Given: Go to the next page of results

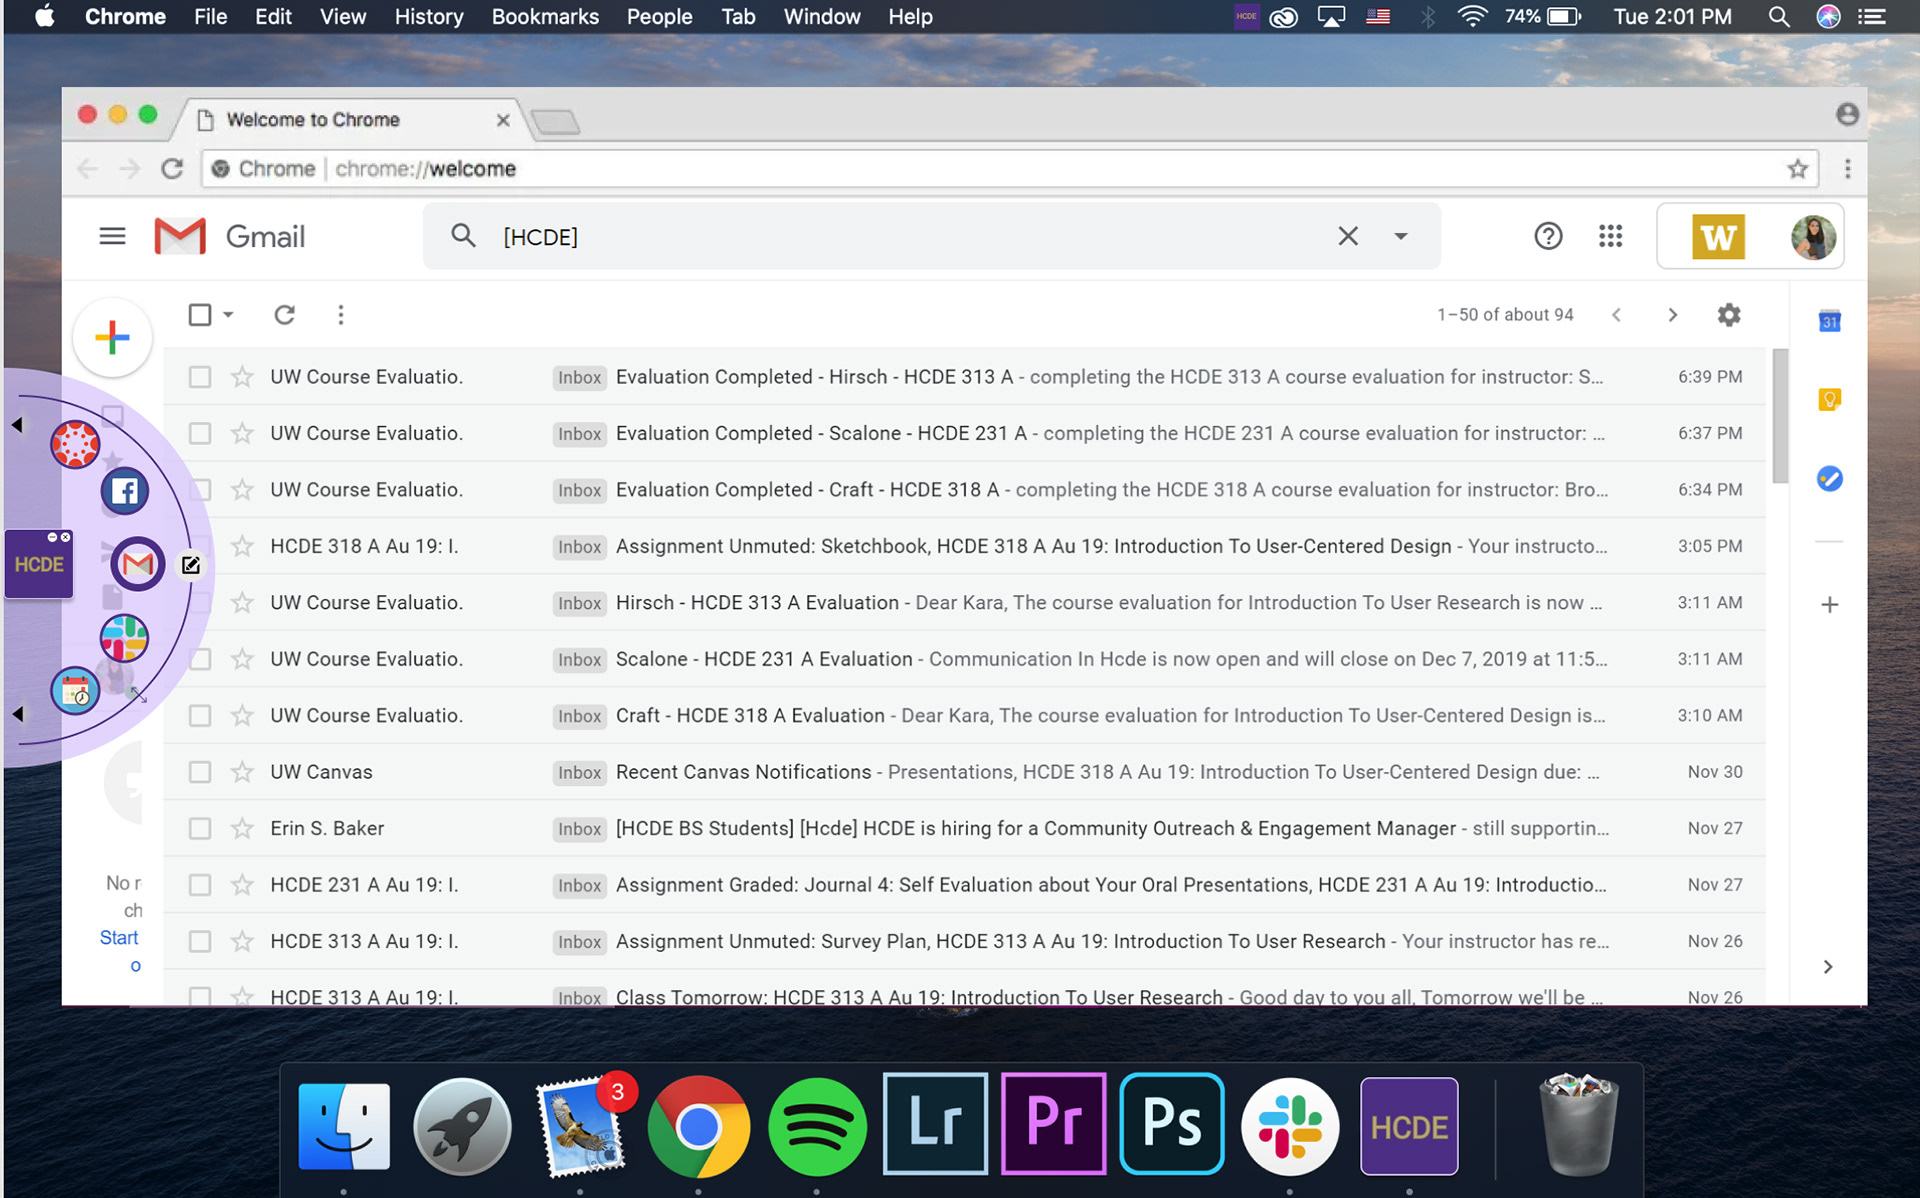Looking at the screenshot, I should tap(1672, 315).
